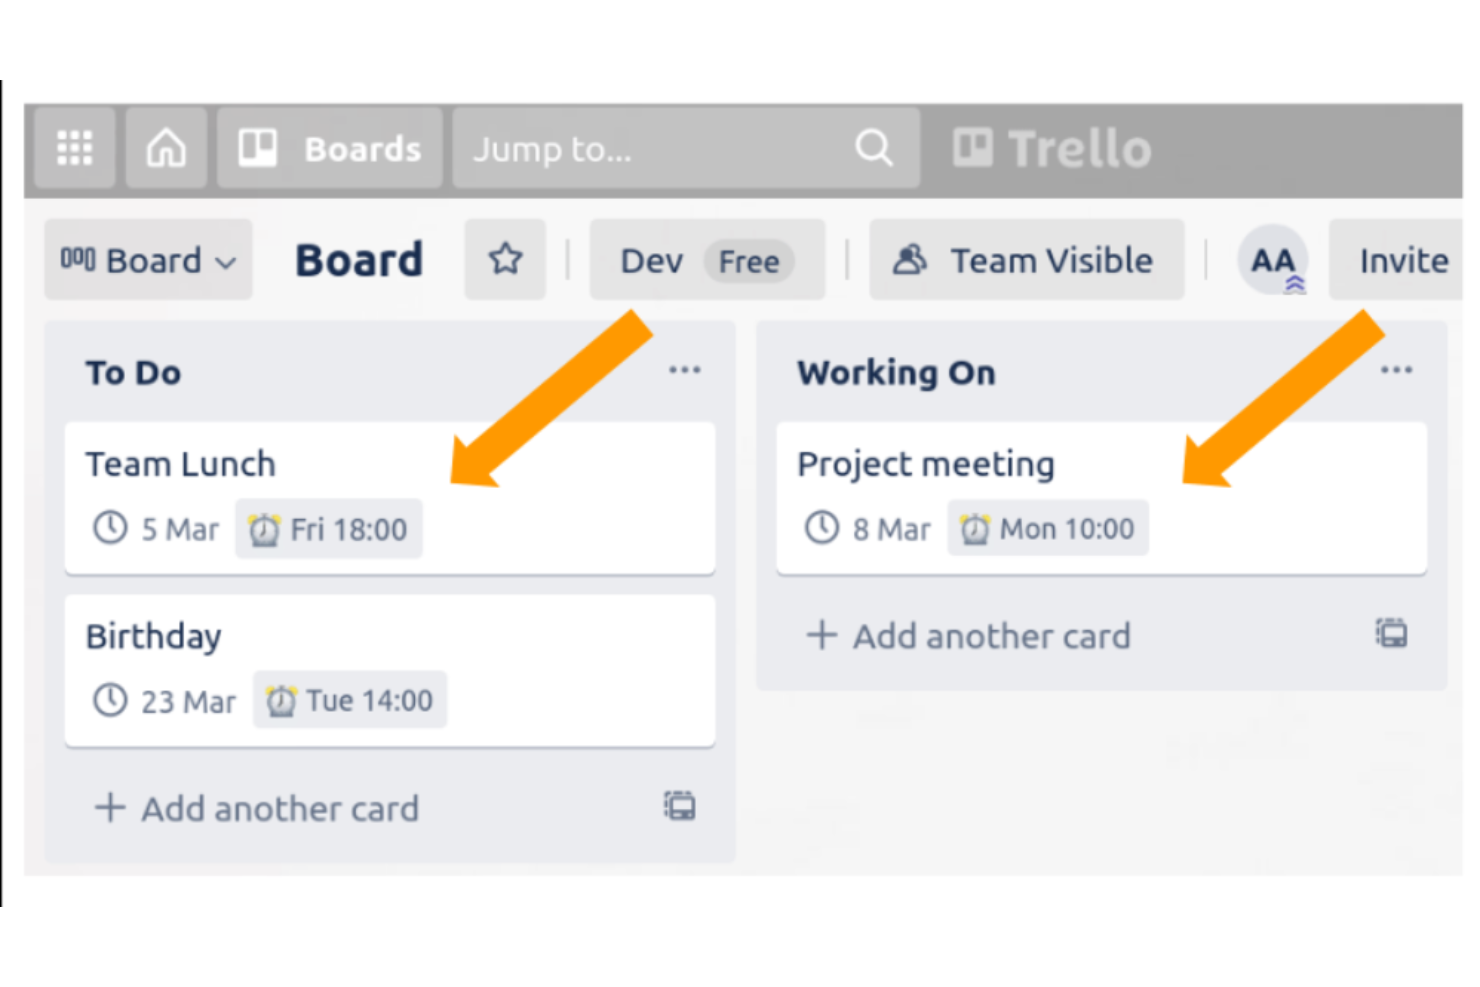This screenshot has width=1480, height=987.
Task: Click the Tue 14:00 reminder toggle on Birthday
Action: pyautogui.click(x=349, y=700)
